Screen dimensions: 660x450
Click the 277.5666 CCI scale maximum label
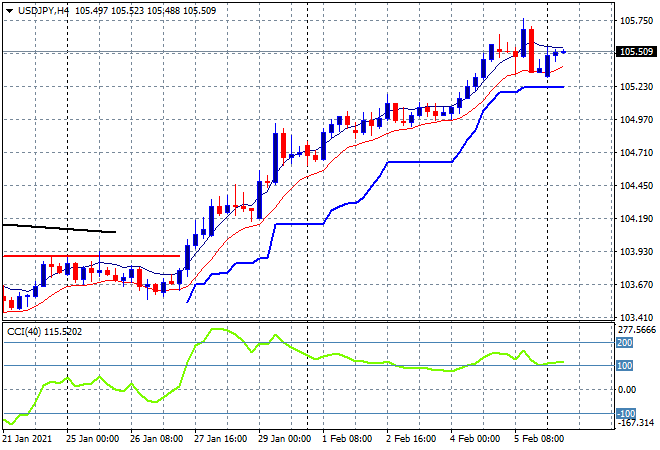click(636, 330)
